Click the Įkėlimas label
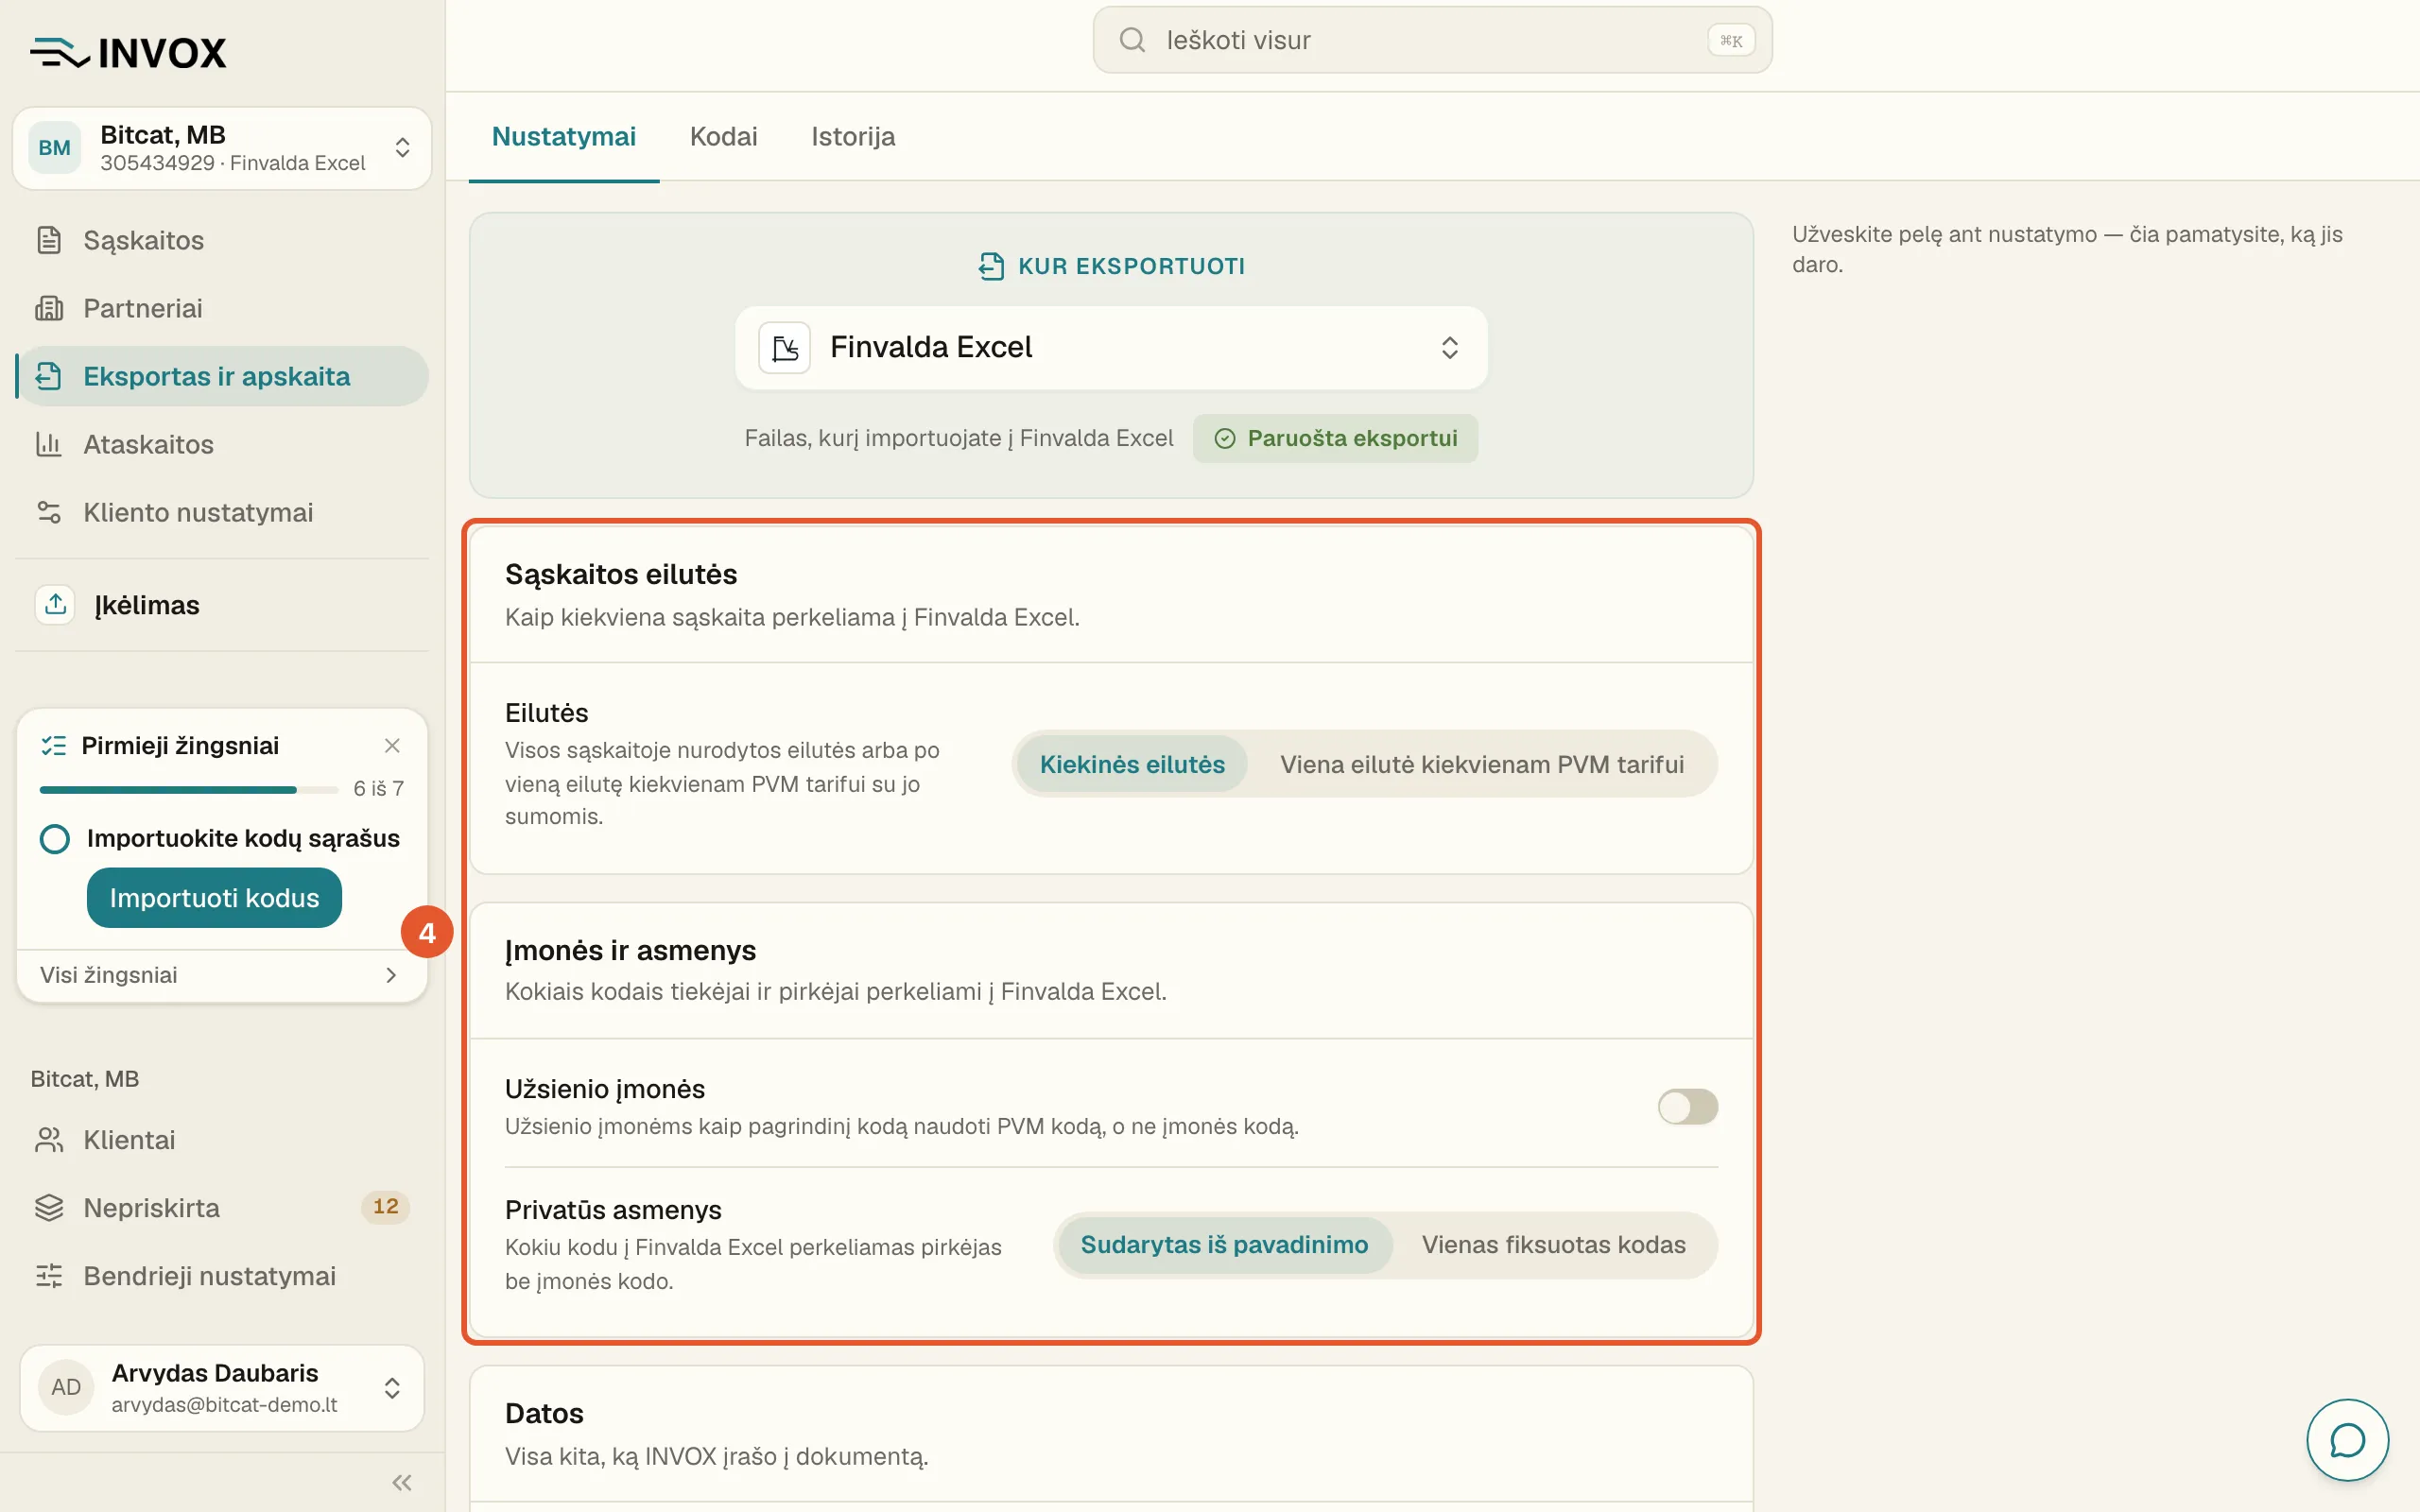Screen dimensions: 2420x1512 point(147,605)
